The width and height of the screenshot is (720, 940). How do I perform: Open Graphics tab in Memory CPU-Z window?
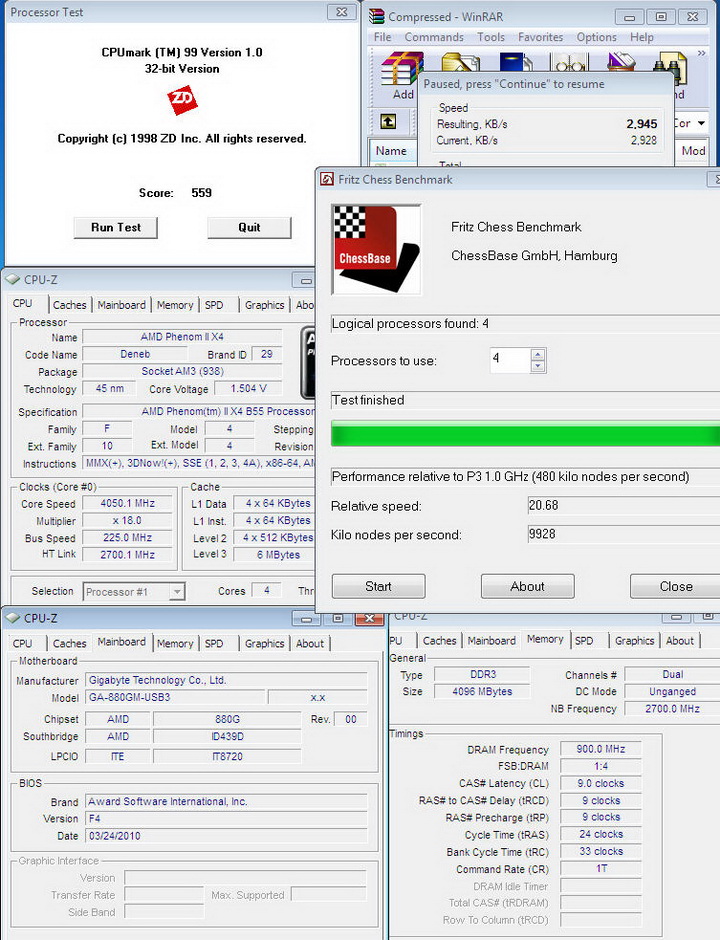(634, 640)
